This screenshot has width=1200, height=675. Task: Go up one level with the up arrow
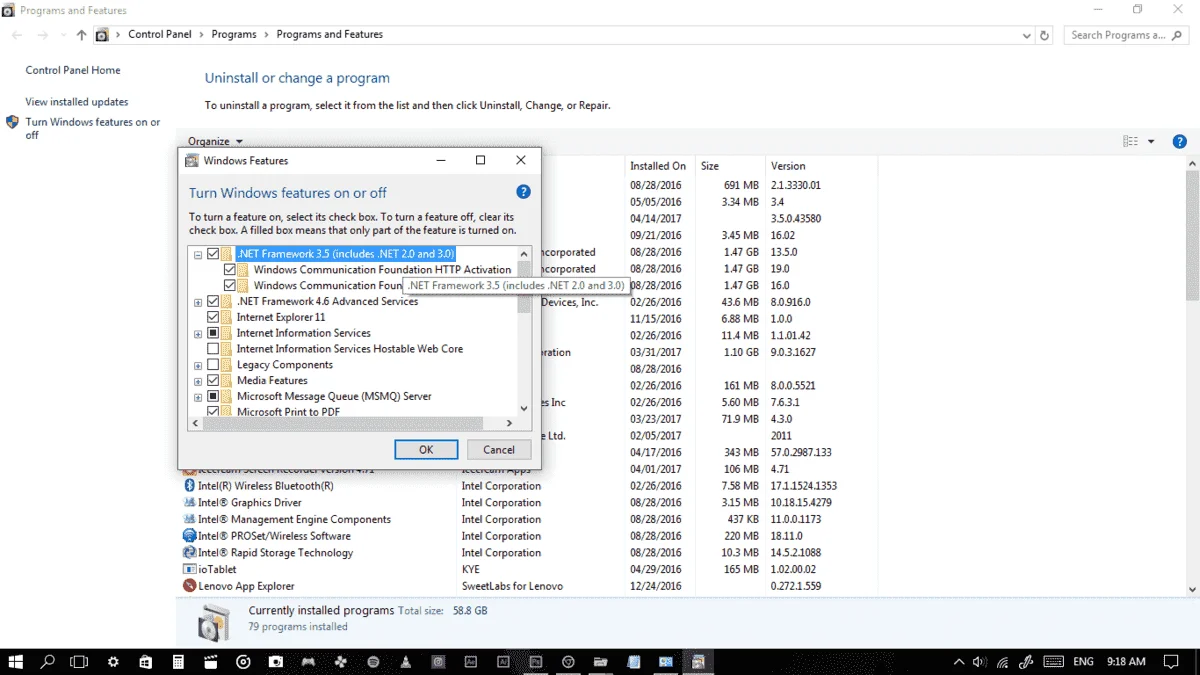[x=82, y=35]
